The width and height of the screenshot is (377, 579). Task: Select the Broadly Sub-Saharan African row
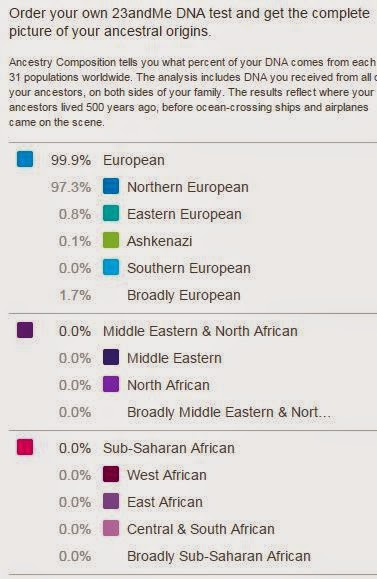point(192,556)
